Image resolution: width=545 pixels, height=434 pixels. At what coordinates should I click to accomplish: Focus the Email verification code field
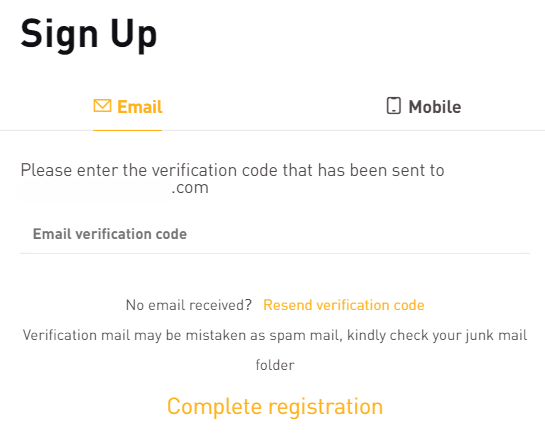click(275, 234)
